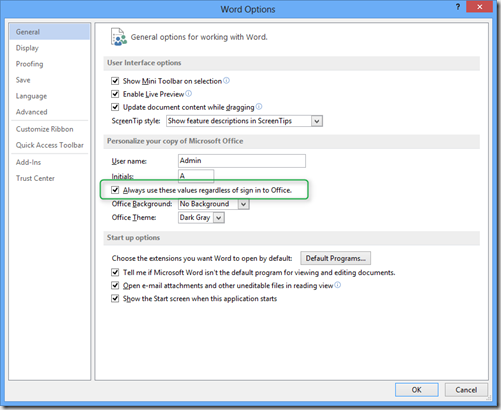Close the Word Options dialog

point(479,7)
